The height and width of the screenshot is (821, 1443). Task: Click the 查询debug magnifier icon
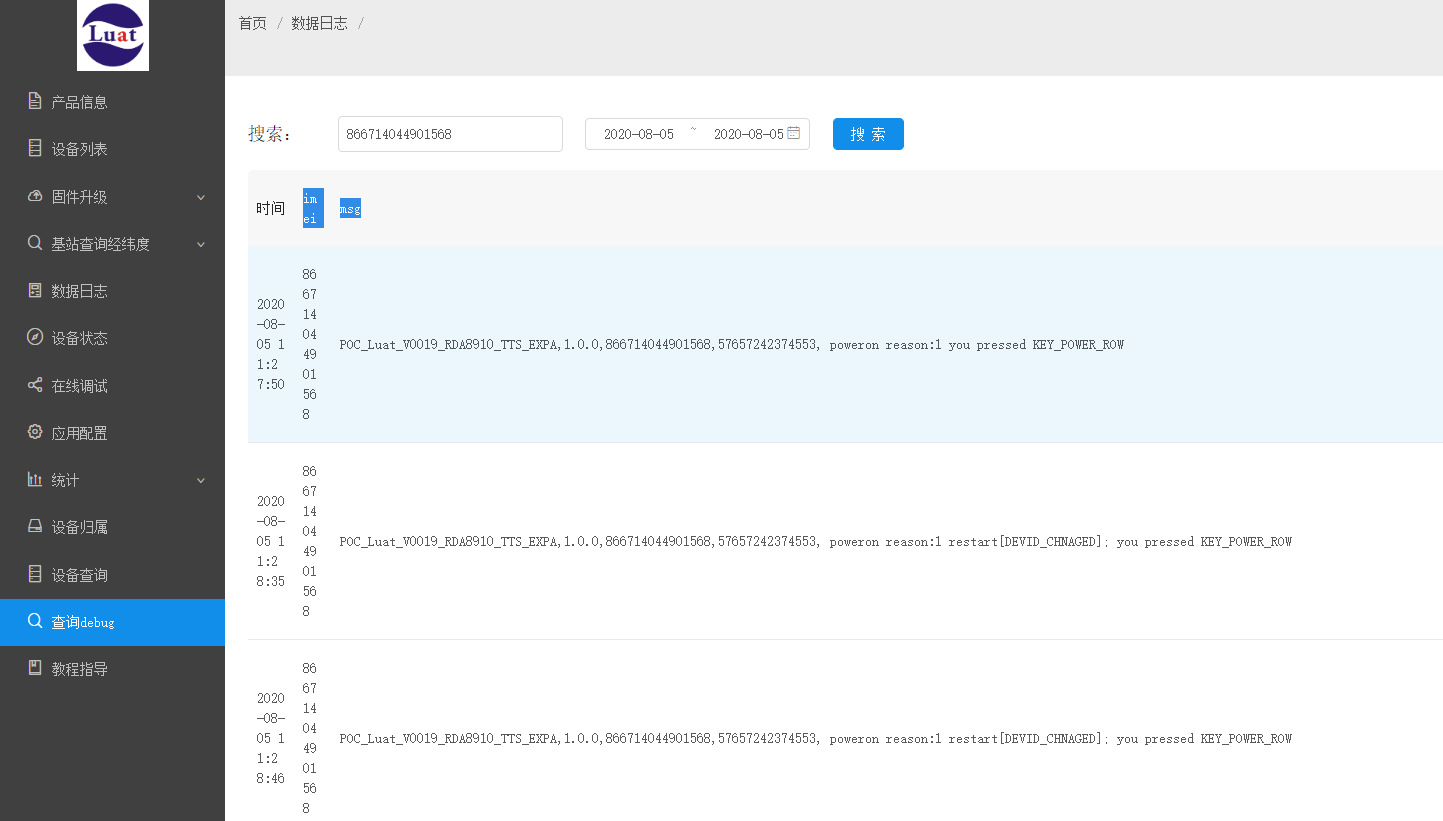coord(35,621)
